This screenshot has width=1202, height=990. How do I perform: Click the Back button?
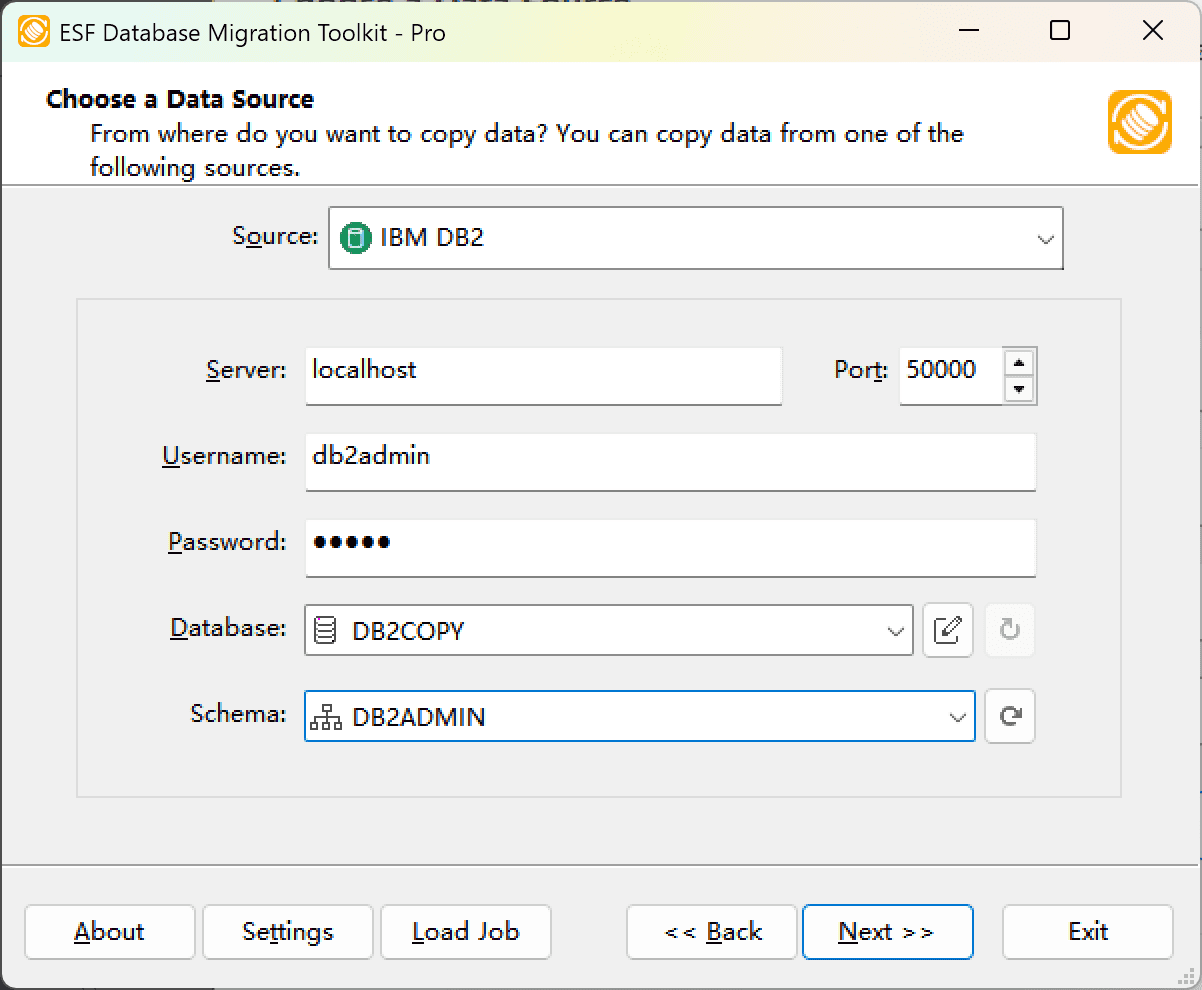pos(711,931)
